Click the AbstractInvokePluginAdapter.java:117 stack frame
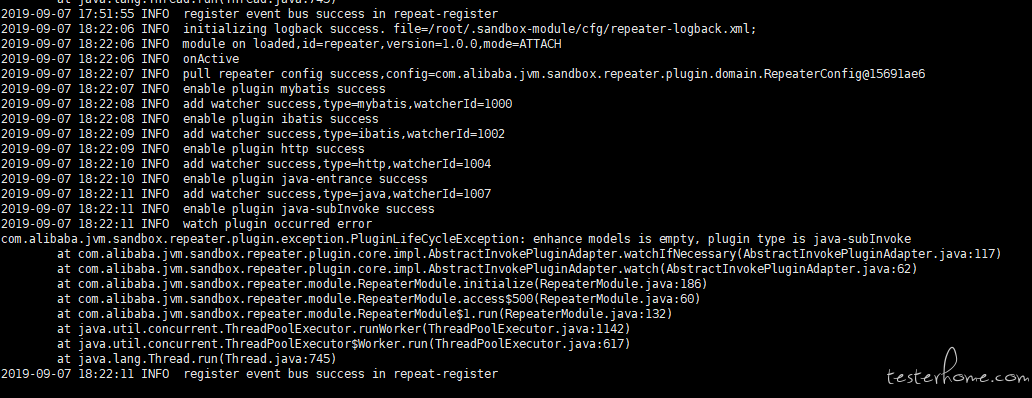 pos(529,254)
